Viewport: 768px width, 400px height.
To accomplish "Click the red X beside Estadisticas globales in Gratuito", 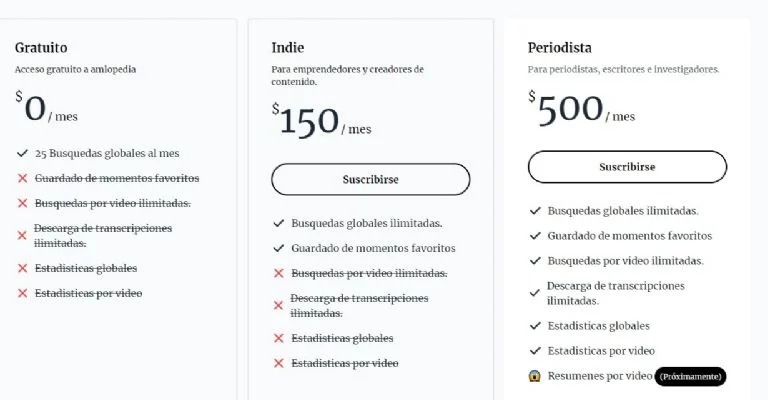I will point(22,268).
